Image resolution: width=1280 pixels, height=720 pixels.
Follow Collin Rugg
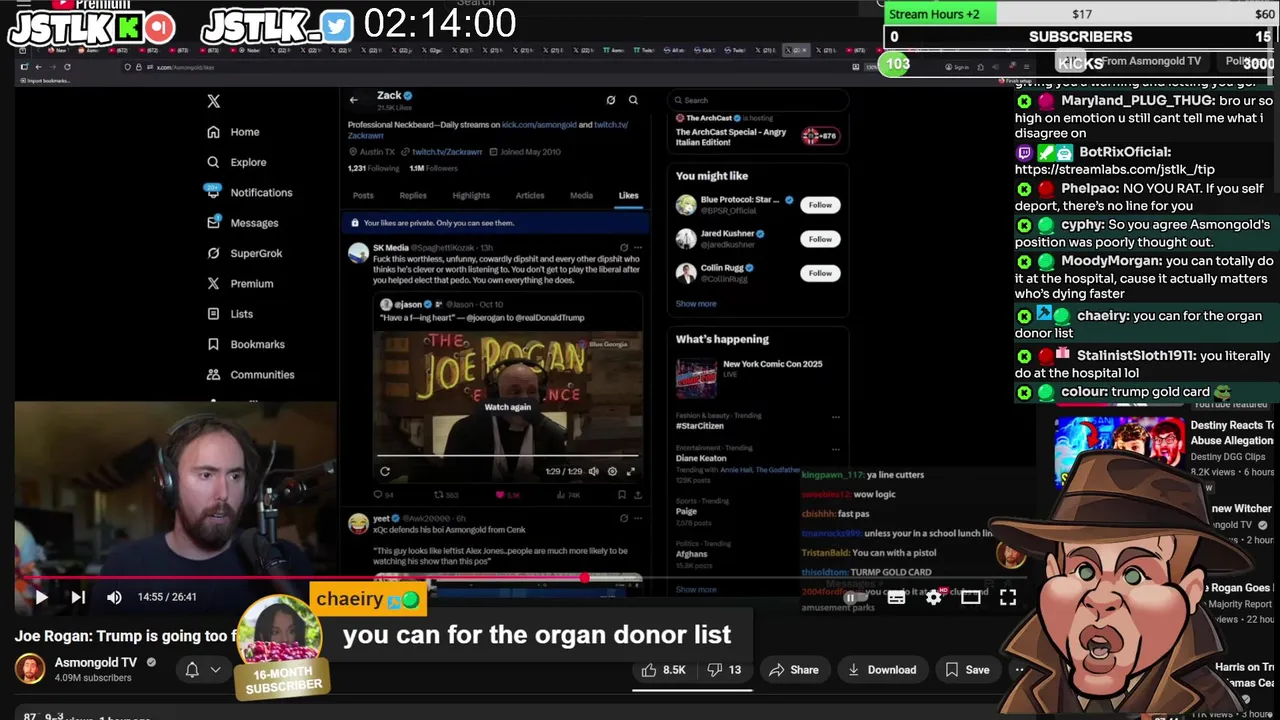pyautogui.click(x=820, y=273)
